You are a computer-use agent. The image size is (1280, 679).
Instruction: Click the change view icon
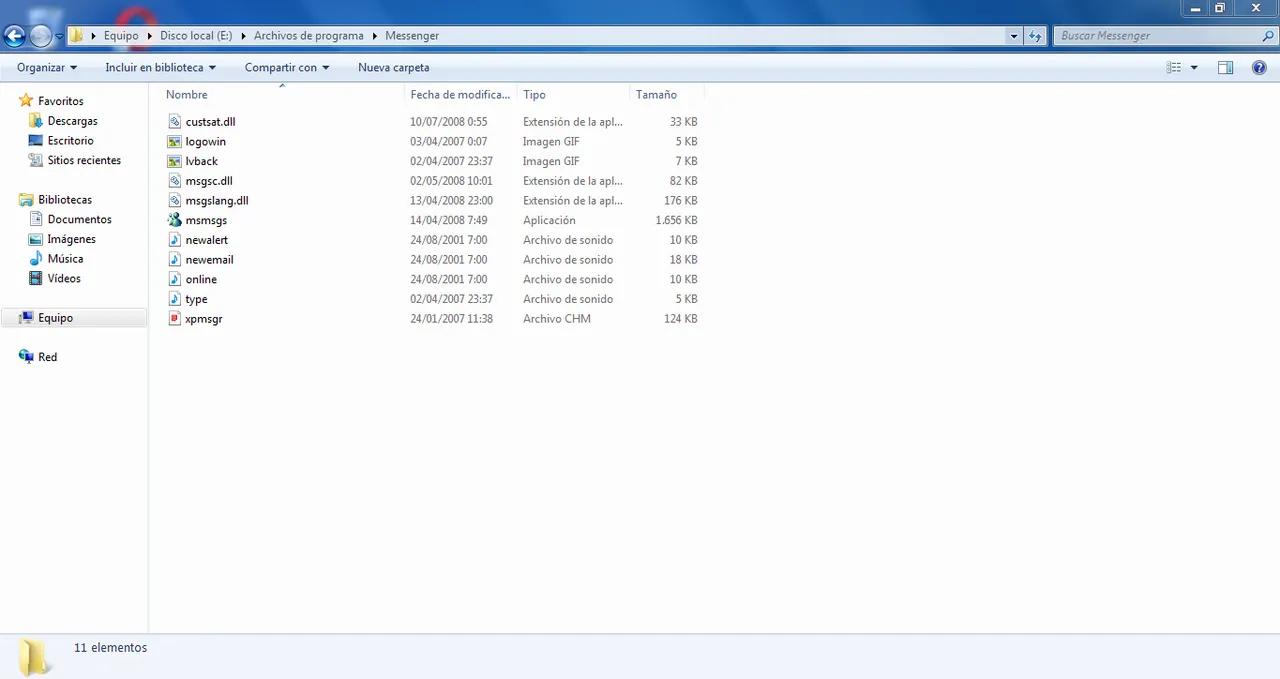point(1174,67)
